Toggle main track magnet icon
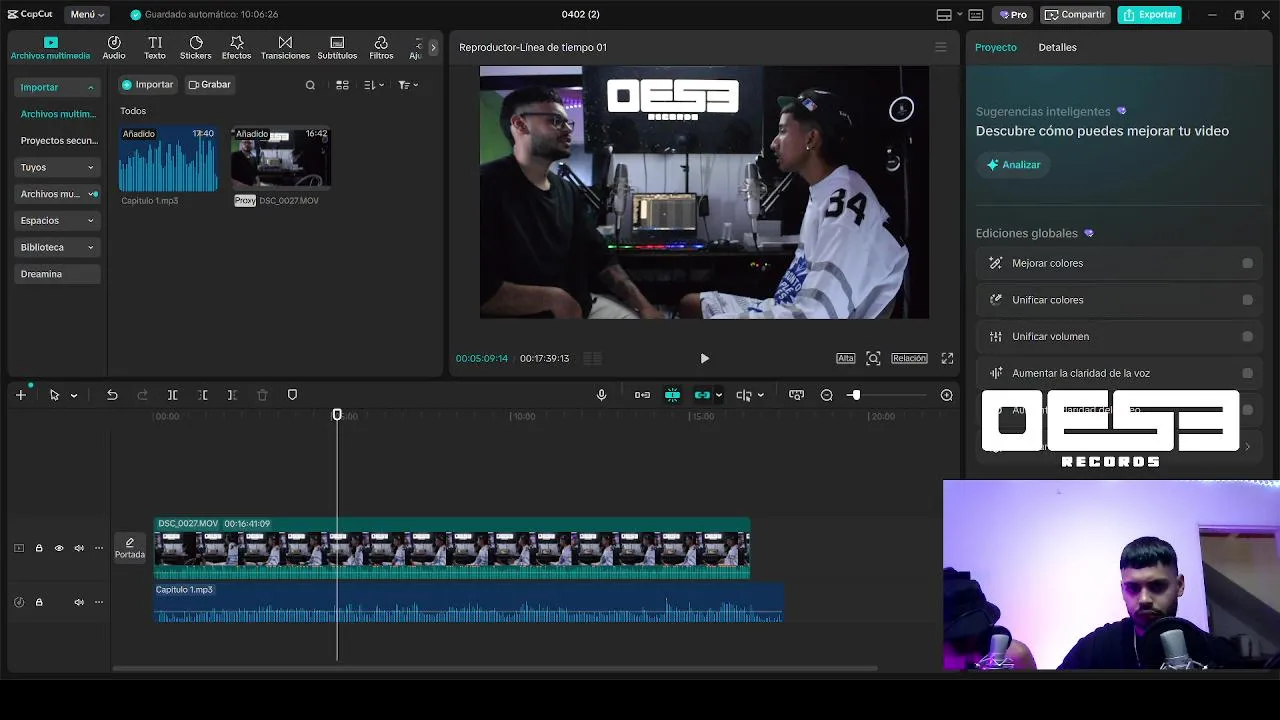Screen dimensions: 1280x720 coord(642,395)
